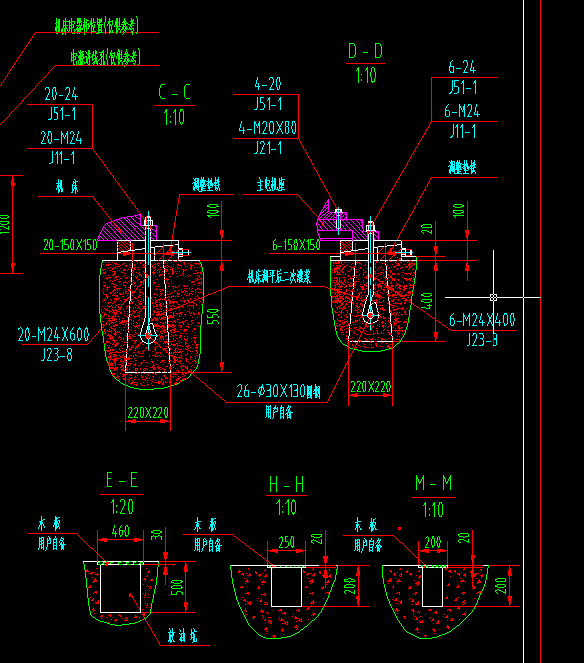Select 'J11-1' below the 6-M24 label
Image resolution: width=584 pixels, height=663 pixels.
(x=463, y=132)
